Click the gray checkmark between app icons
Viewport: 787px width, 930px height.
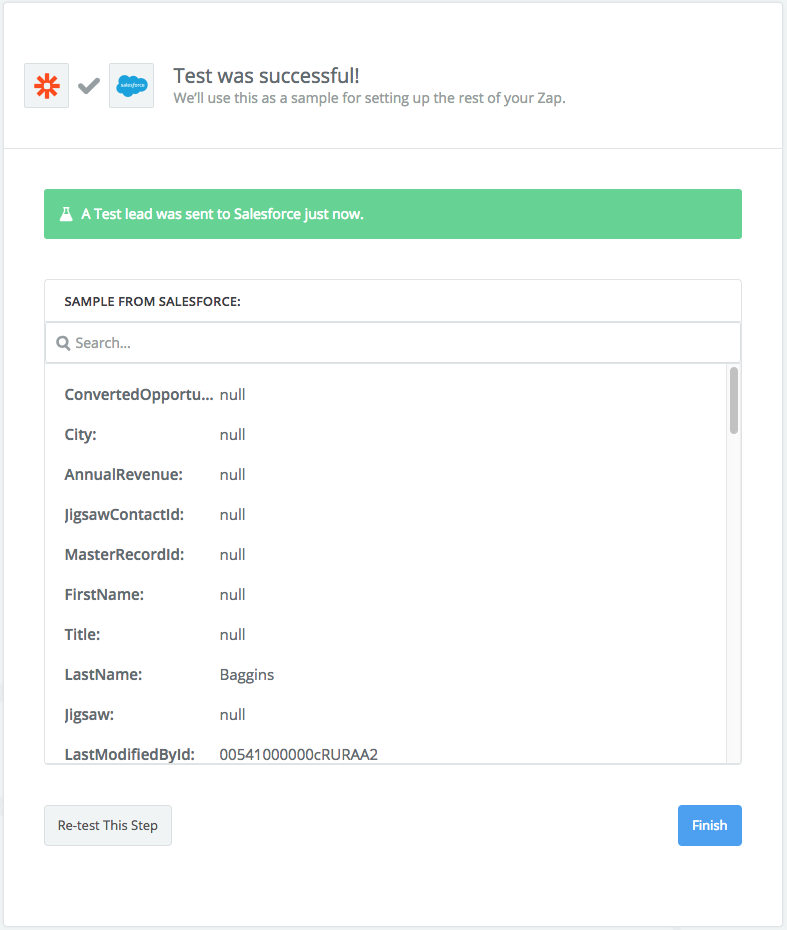tap(89, 86)
